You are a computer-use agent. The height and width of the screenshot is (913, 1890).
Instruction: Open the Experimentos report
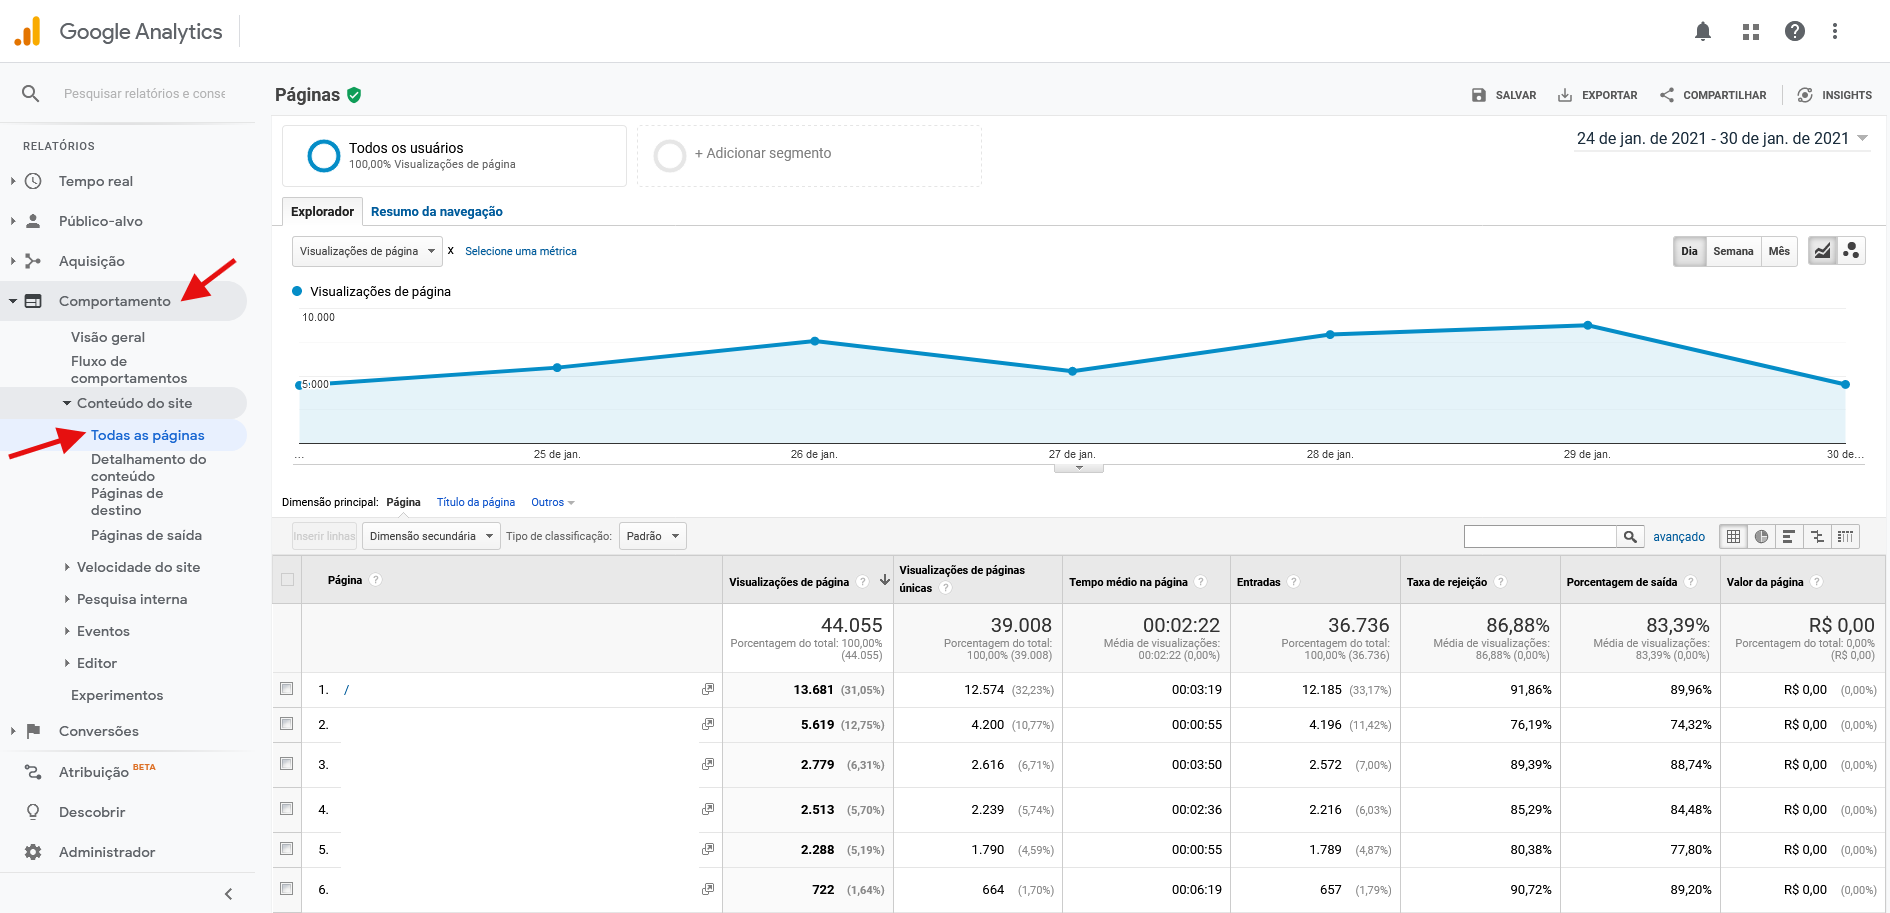(x=117, y=695)
